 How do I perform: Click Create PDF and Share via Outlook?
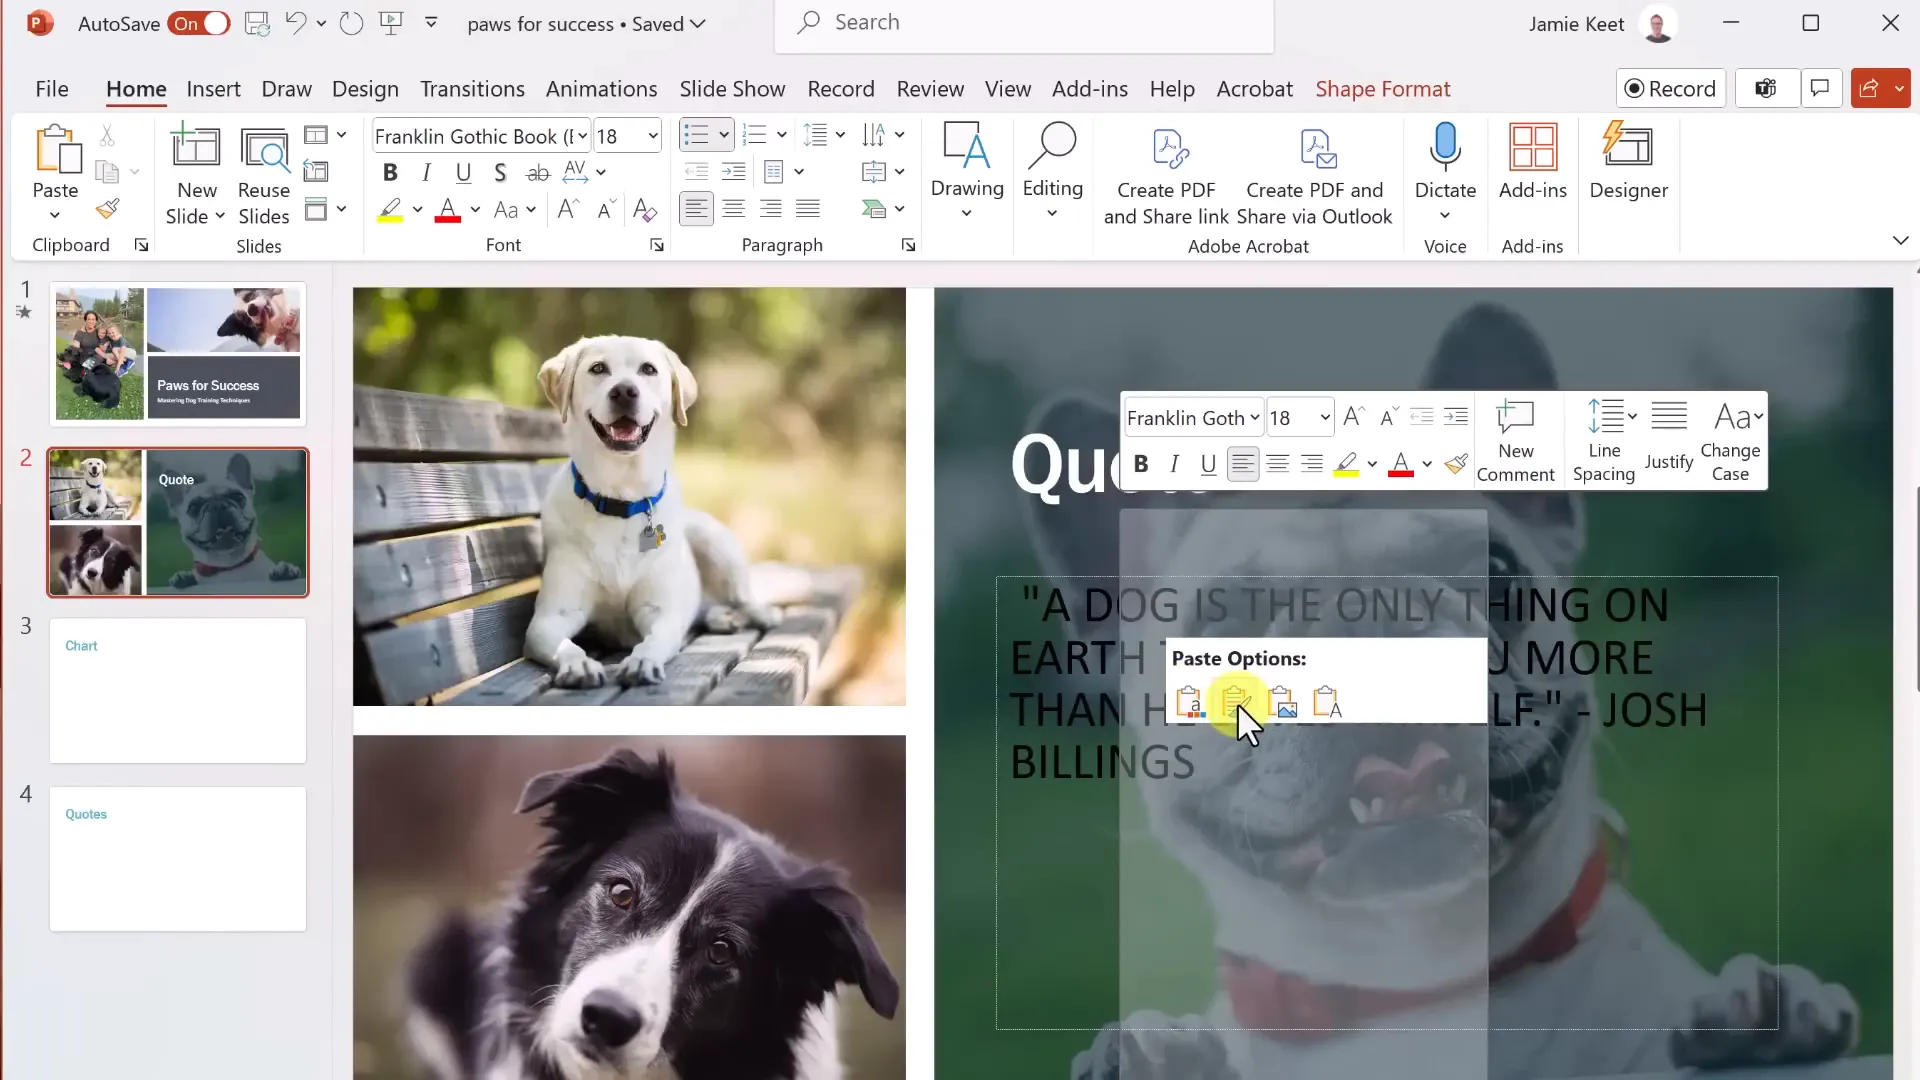1314,177
